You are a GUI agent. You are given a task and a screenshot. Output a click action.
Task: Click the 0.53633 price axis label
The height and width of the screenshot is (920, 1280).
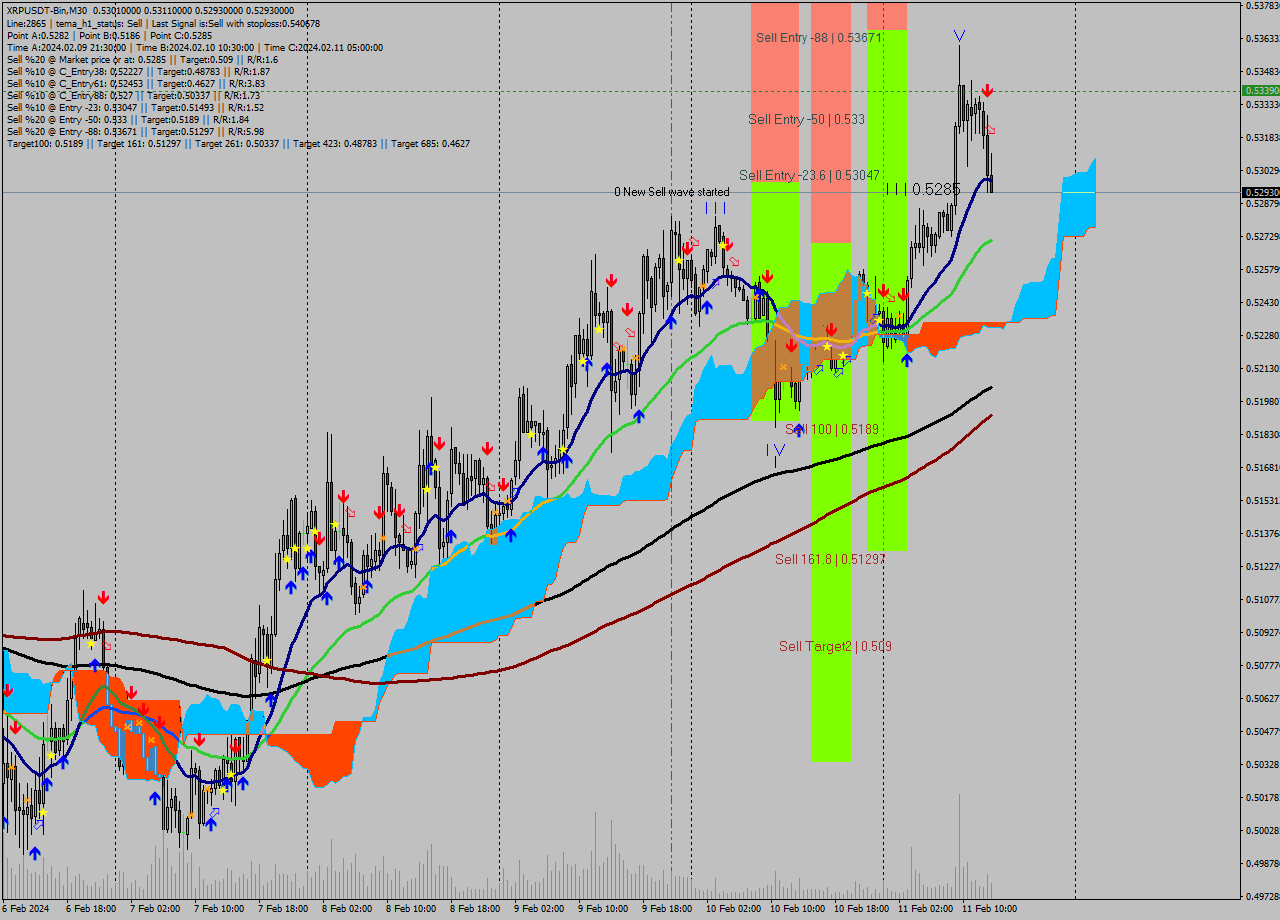tap(1262, 39)
